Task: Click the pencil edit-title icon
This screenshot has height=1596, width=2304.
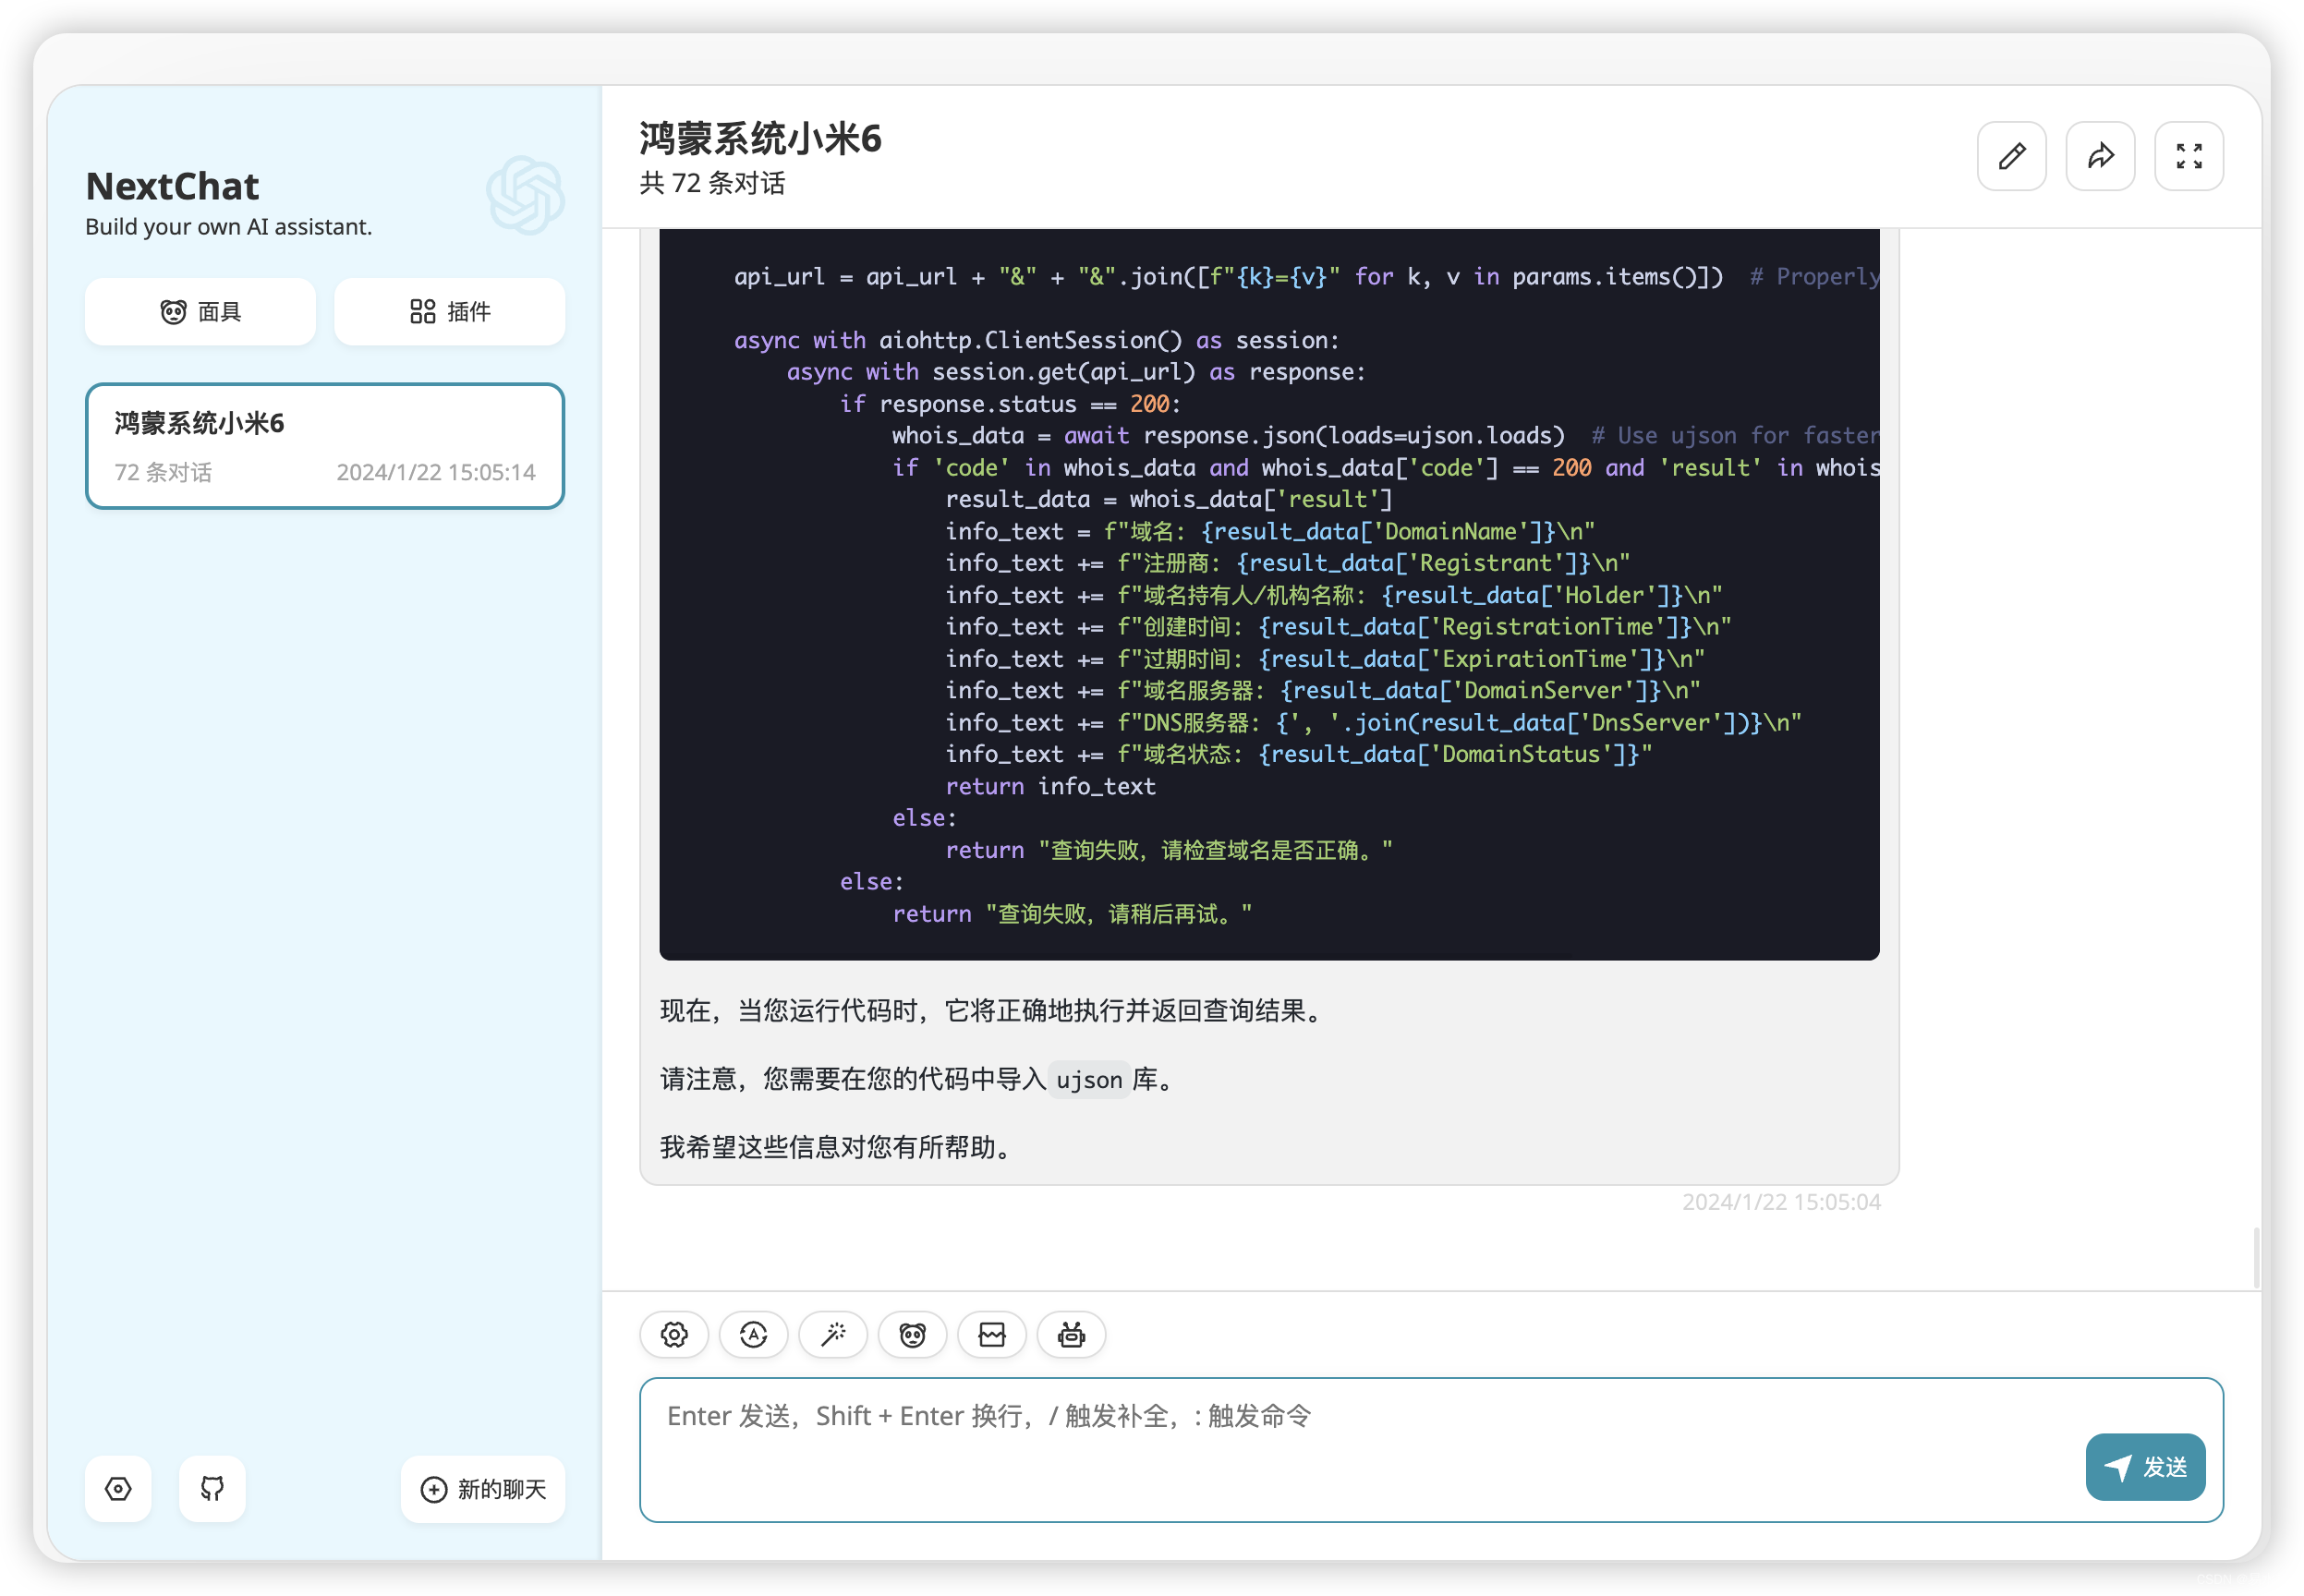Action: (x=2011, y=156)
